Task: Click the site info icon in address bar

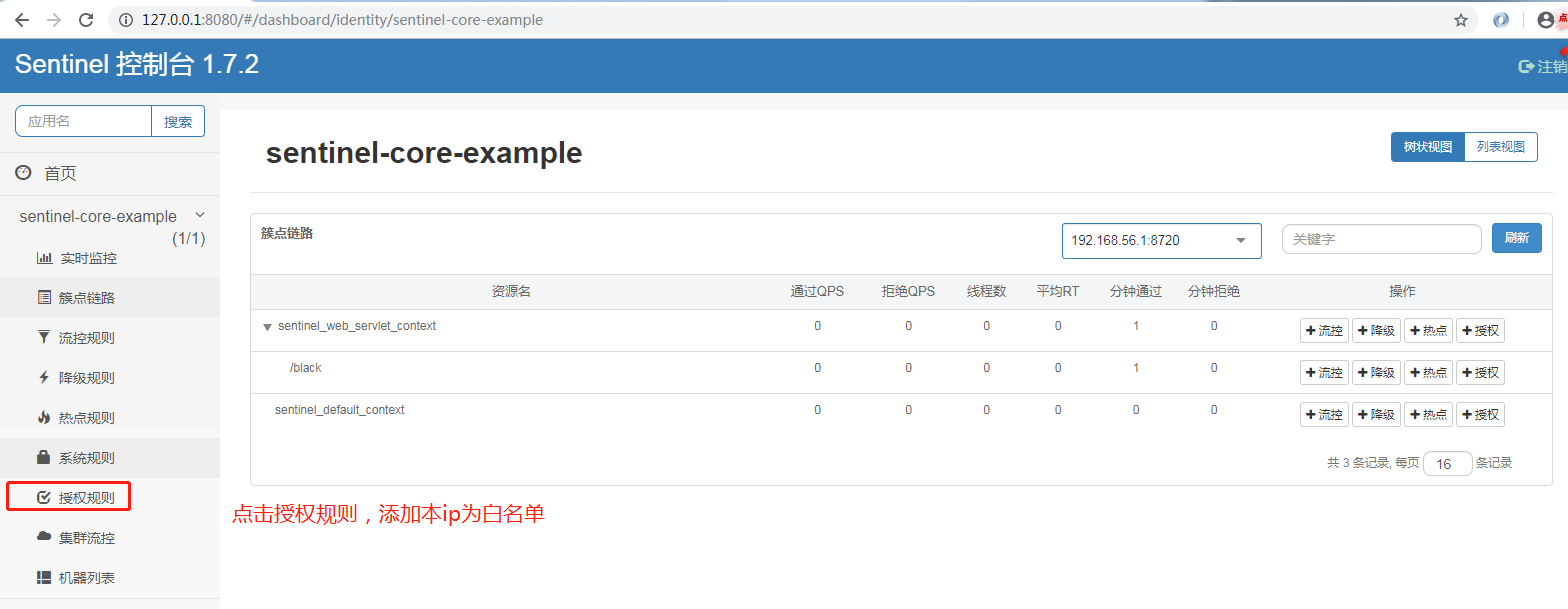Action: 126,20
